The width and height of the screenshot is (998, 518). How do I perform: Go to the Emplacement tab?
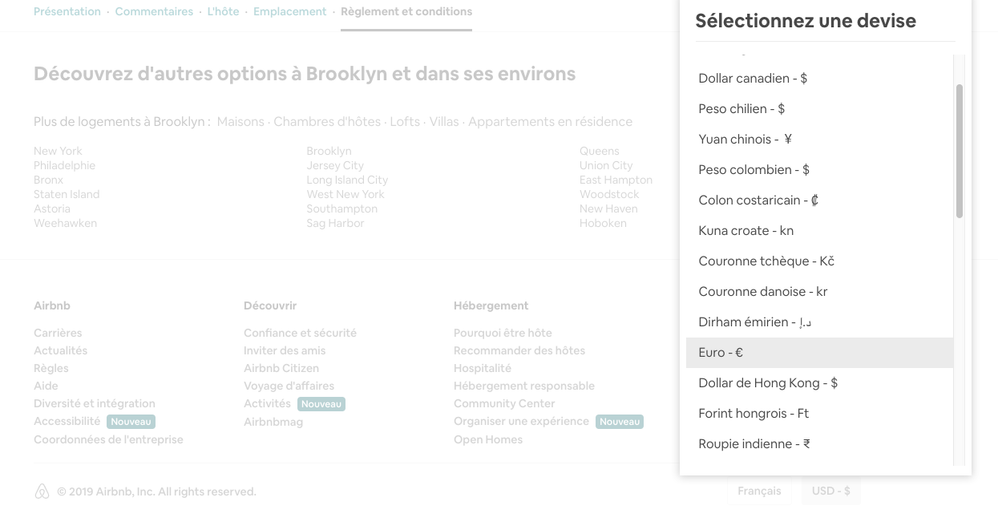[289, 12]
